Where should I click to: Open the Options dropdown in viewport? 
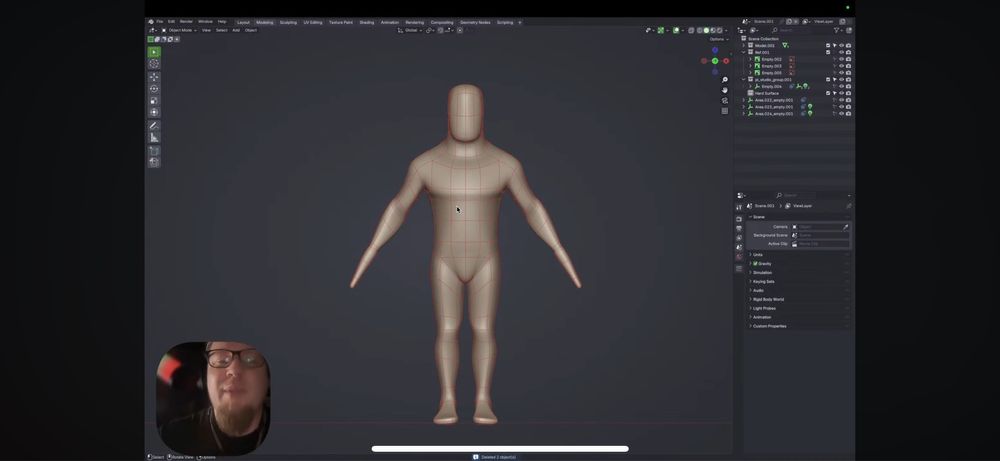tap(718, 39)
